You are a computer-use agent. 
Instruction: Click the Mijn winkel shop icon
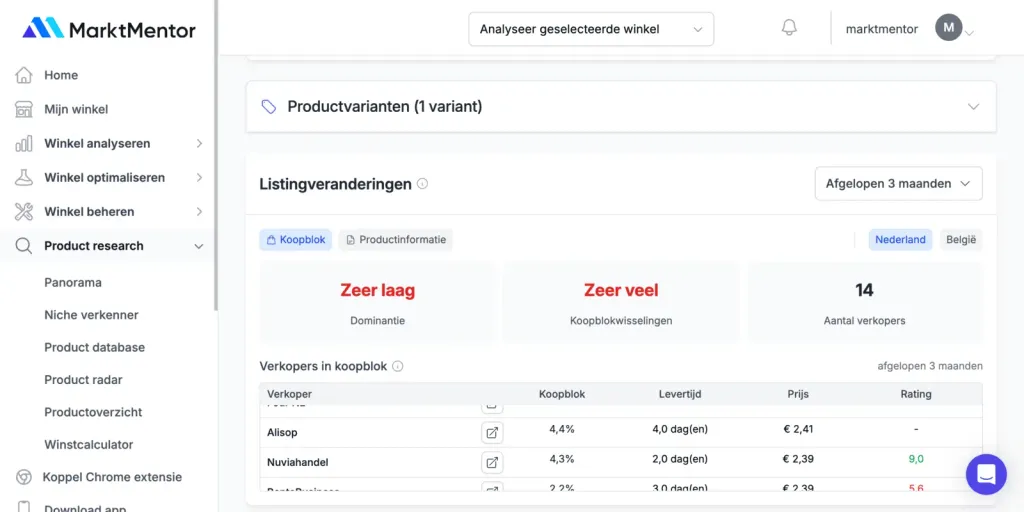click(x=24, y=109)
